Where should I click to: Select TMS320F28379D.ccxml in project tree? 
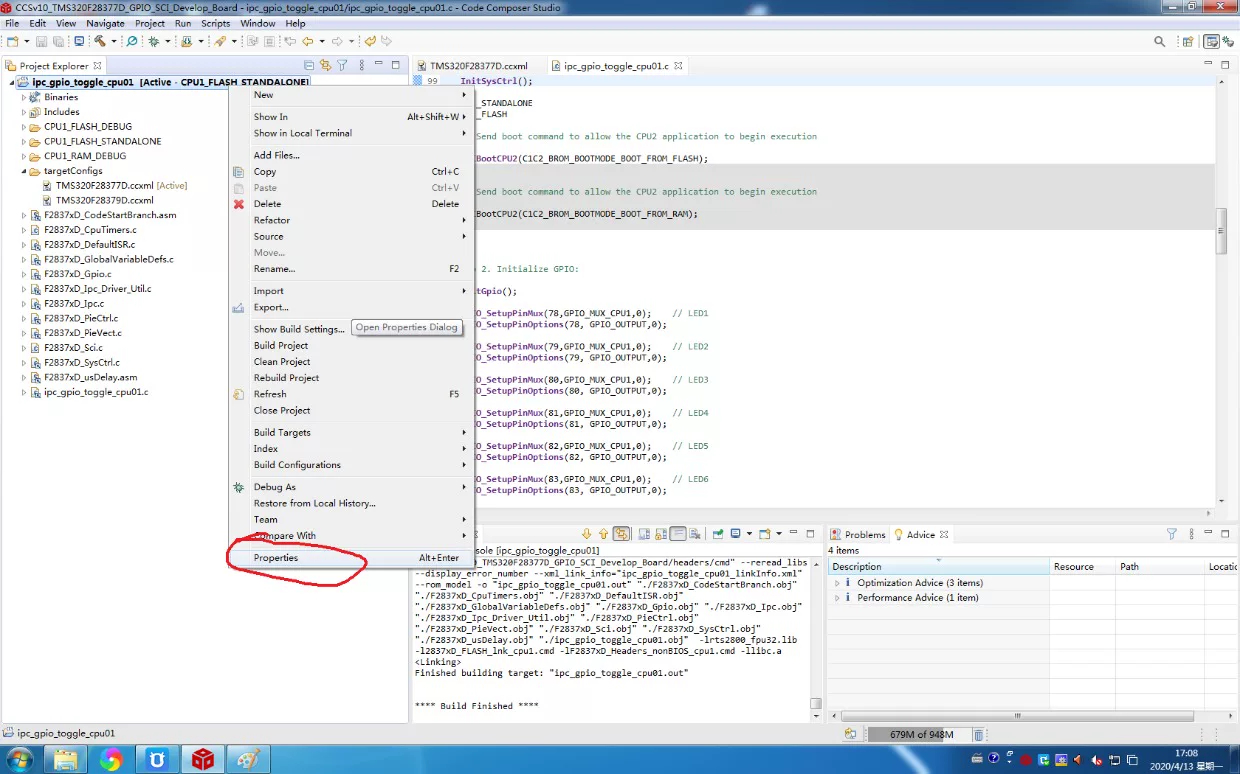[x=105, y=200]
